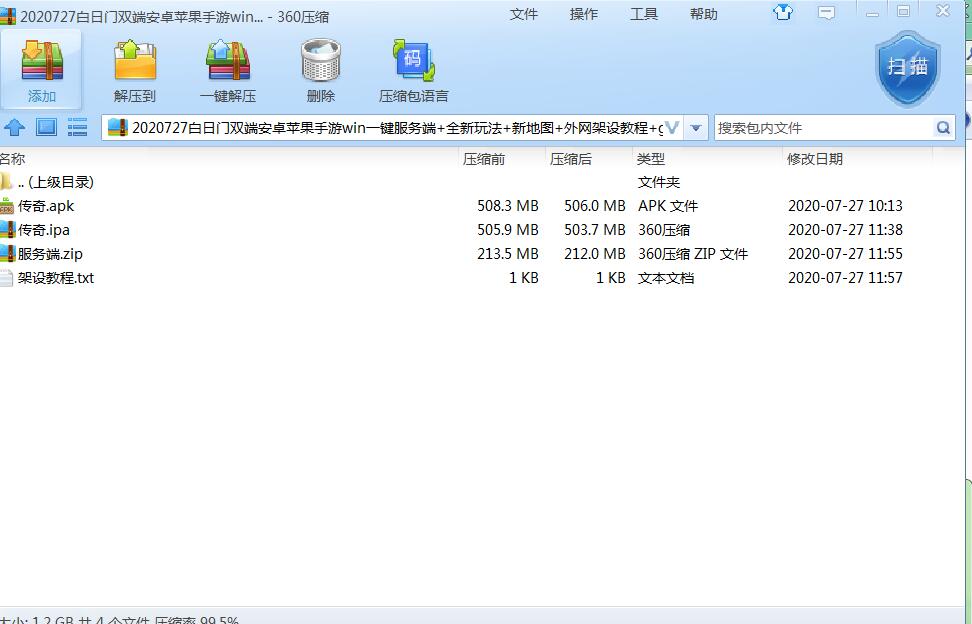Switch to details list view
972x624 pixels.
[x=77, y=127]
